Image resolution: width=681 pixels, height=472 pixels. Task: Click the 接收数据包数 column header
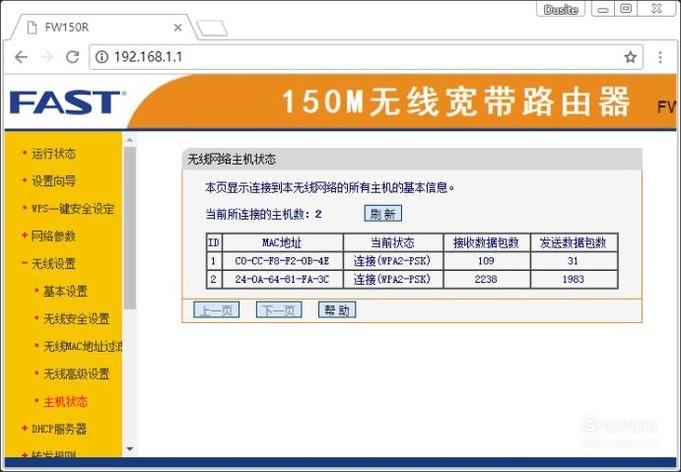(x=486, y=243)
